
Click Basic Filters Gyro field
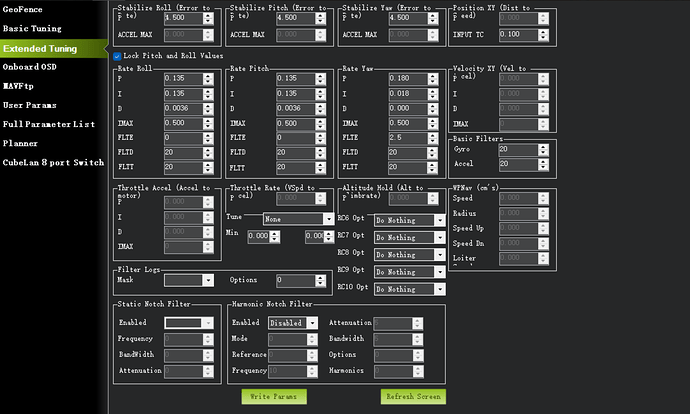[519, 150]
